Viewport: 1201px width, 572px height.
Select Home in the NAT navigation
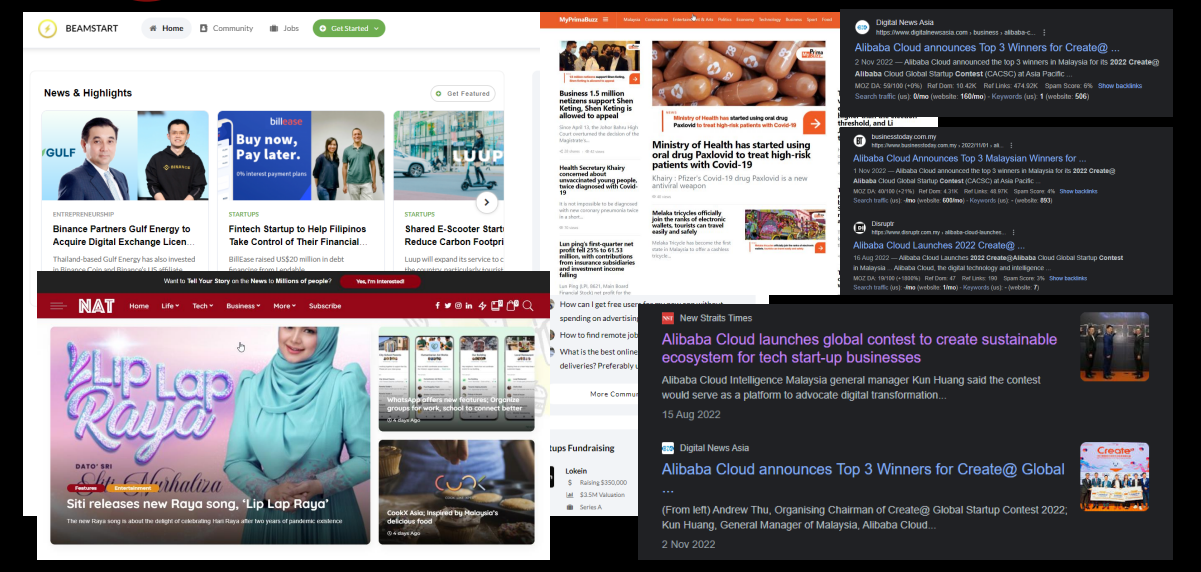pyautogui.click(x=139, y=306)
